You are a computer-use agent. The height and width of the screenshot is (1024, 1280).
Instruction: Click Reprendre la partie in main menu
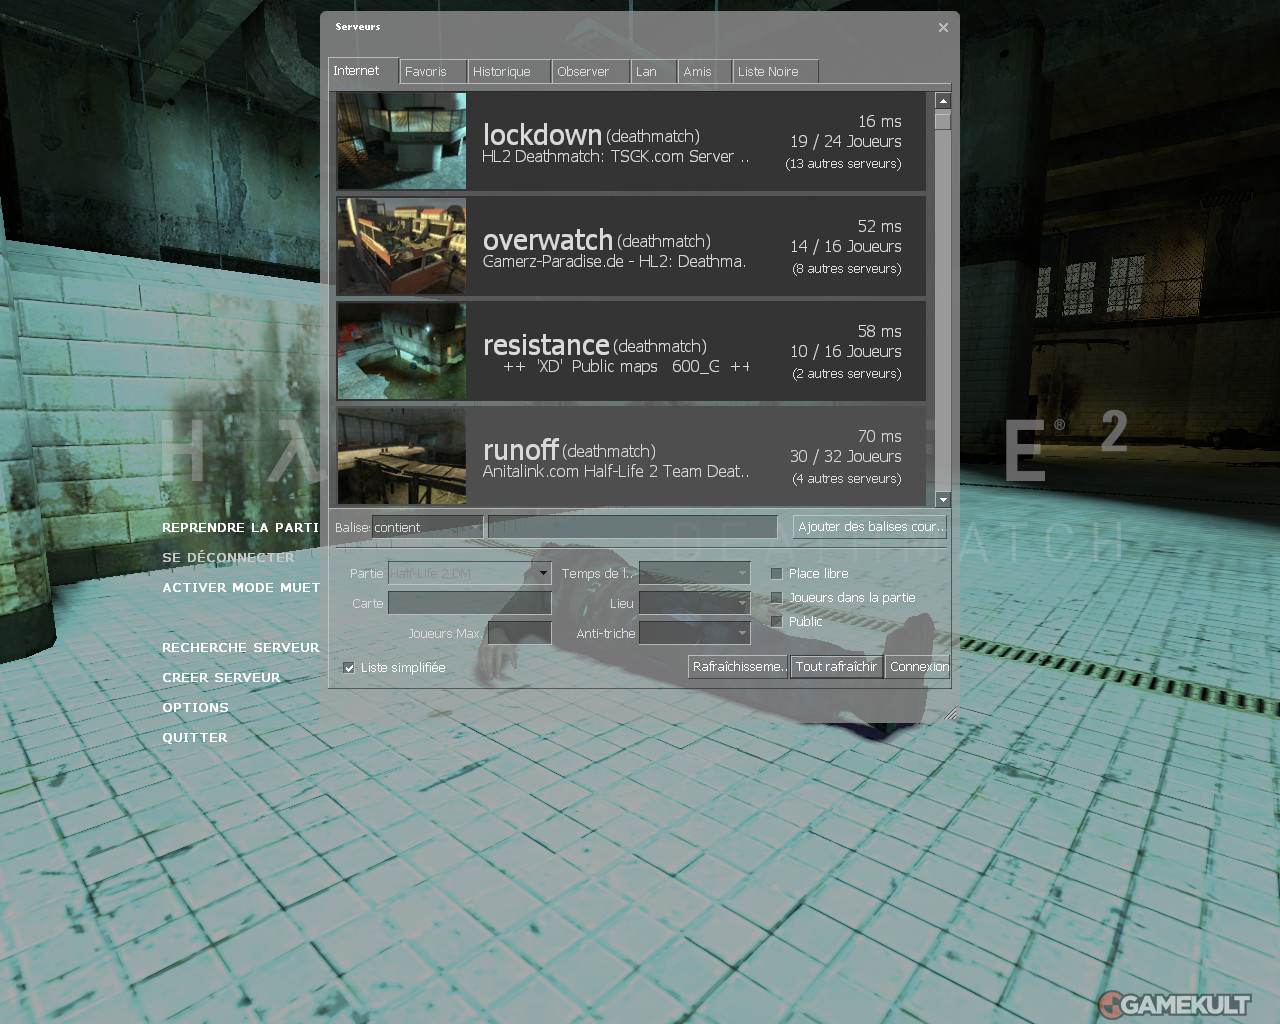click(241, 528)
